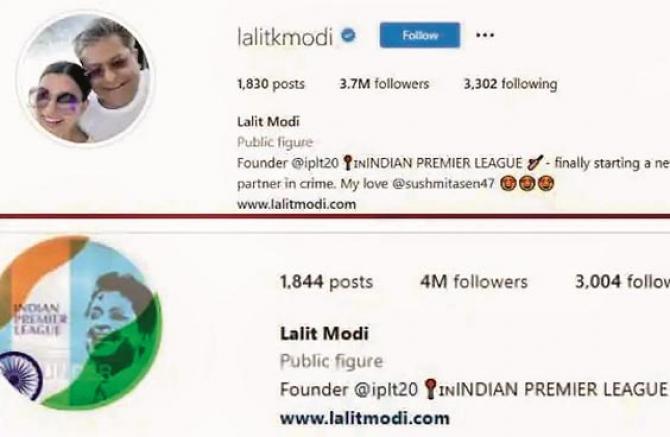
Task: View the 4M followers list
Action: (474, 282)
